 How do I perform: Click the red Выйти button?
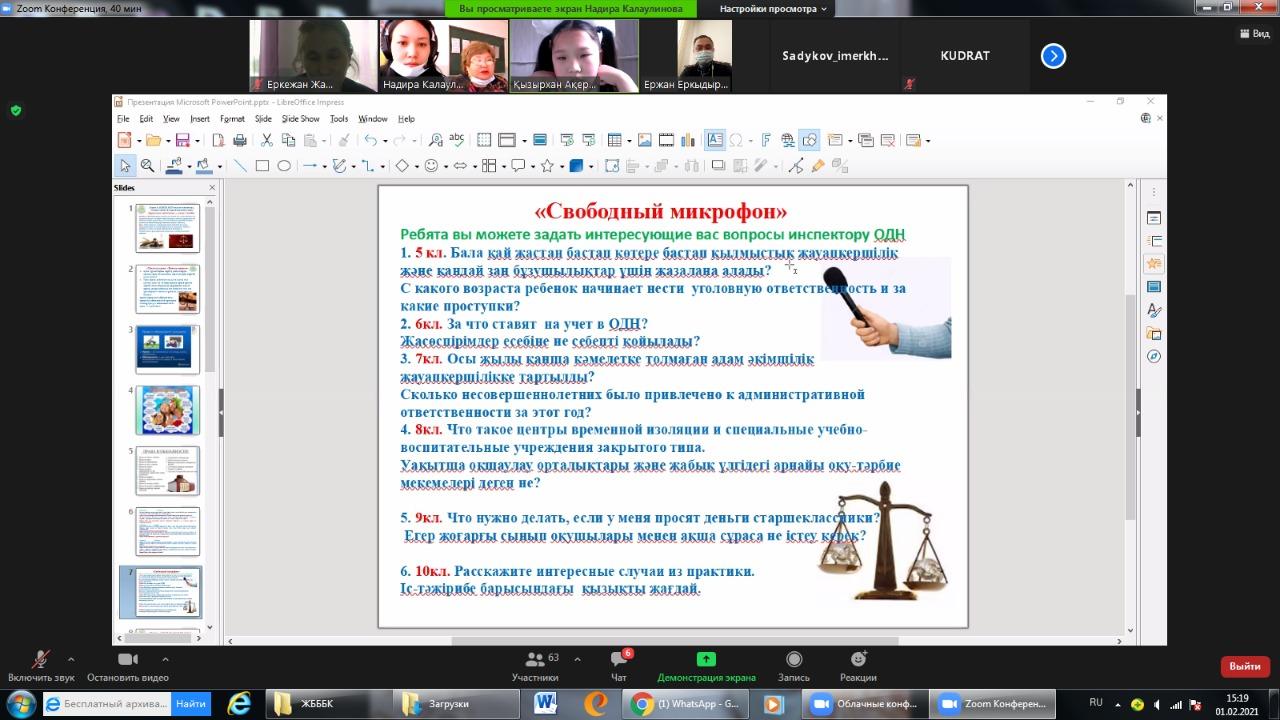[1244, 666]
